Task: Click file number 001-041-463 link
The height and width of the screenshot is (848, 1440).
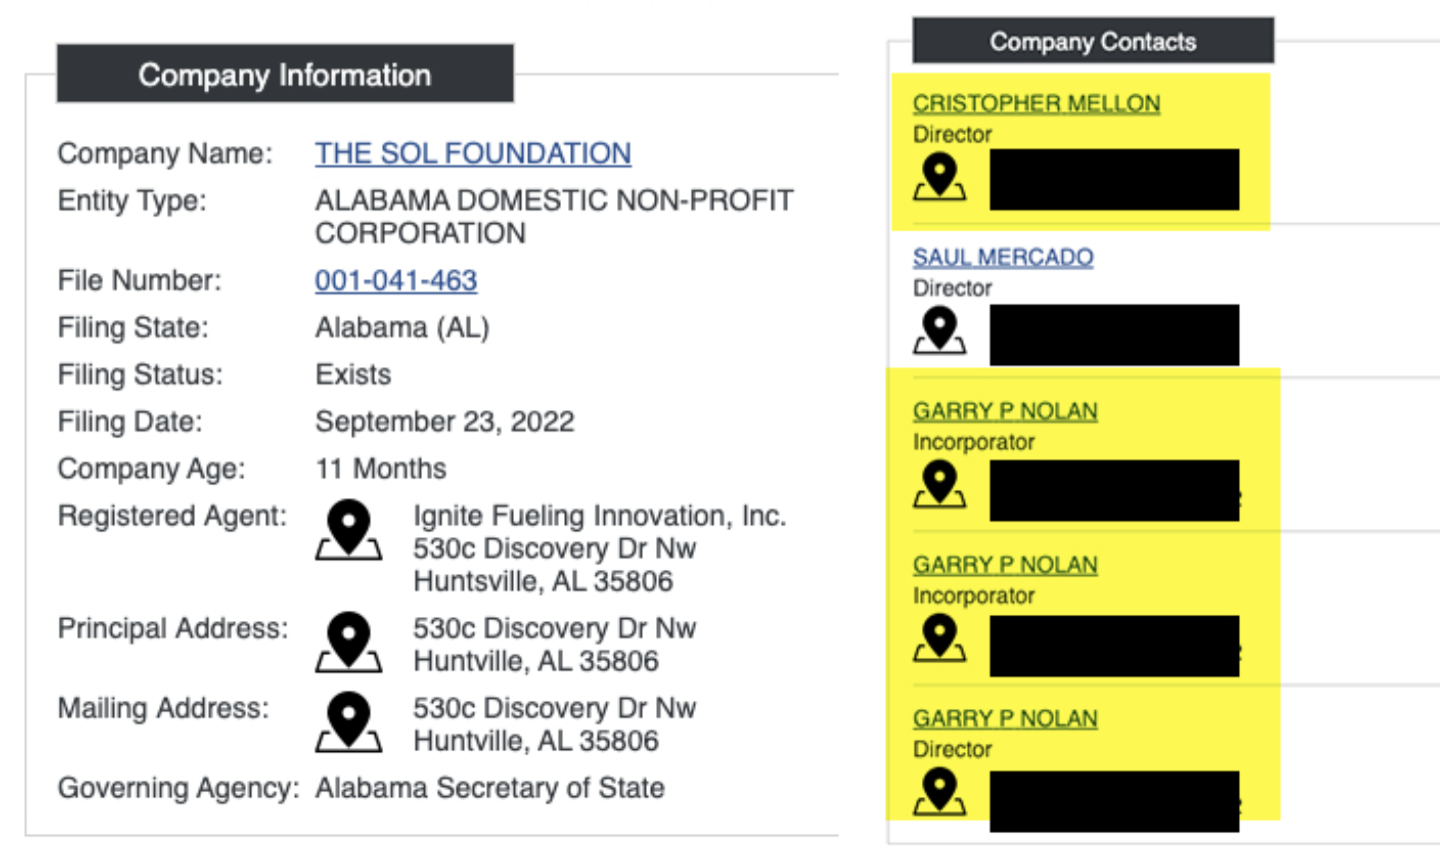Action: tap(396, 280)
